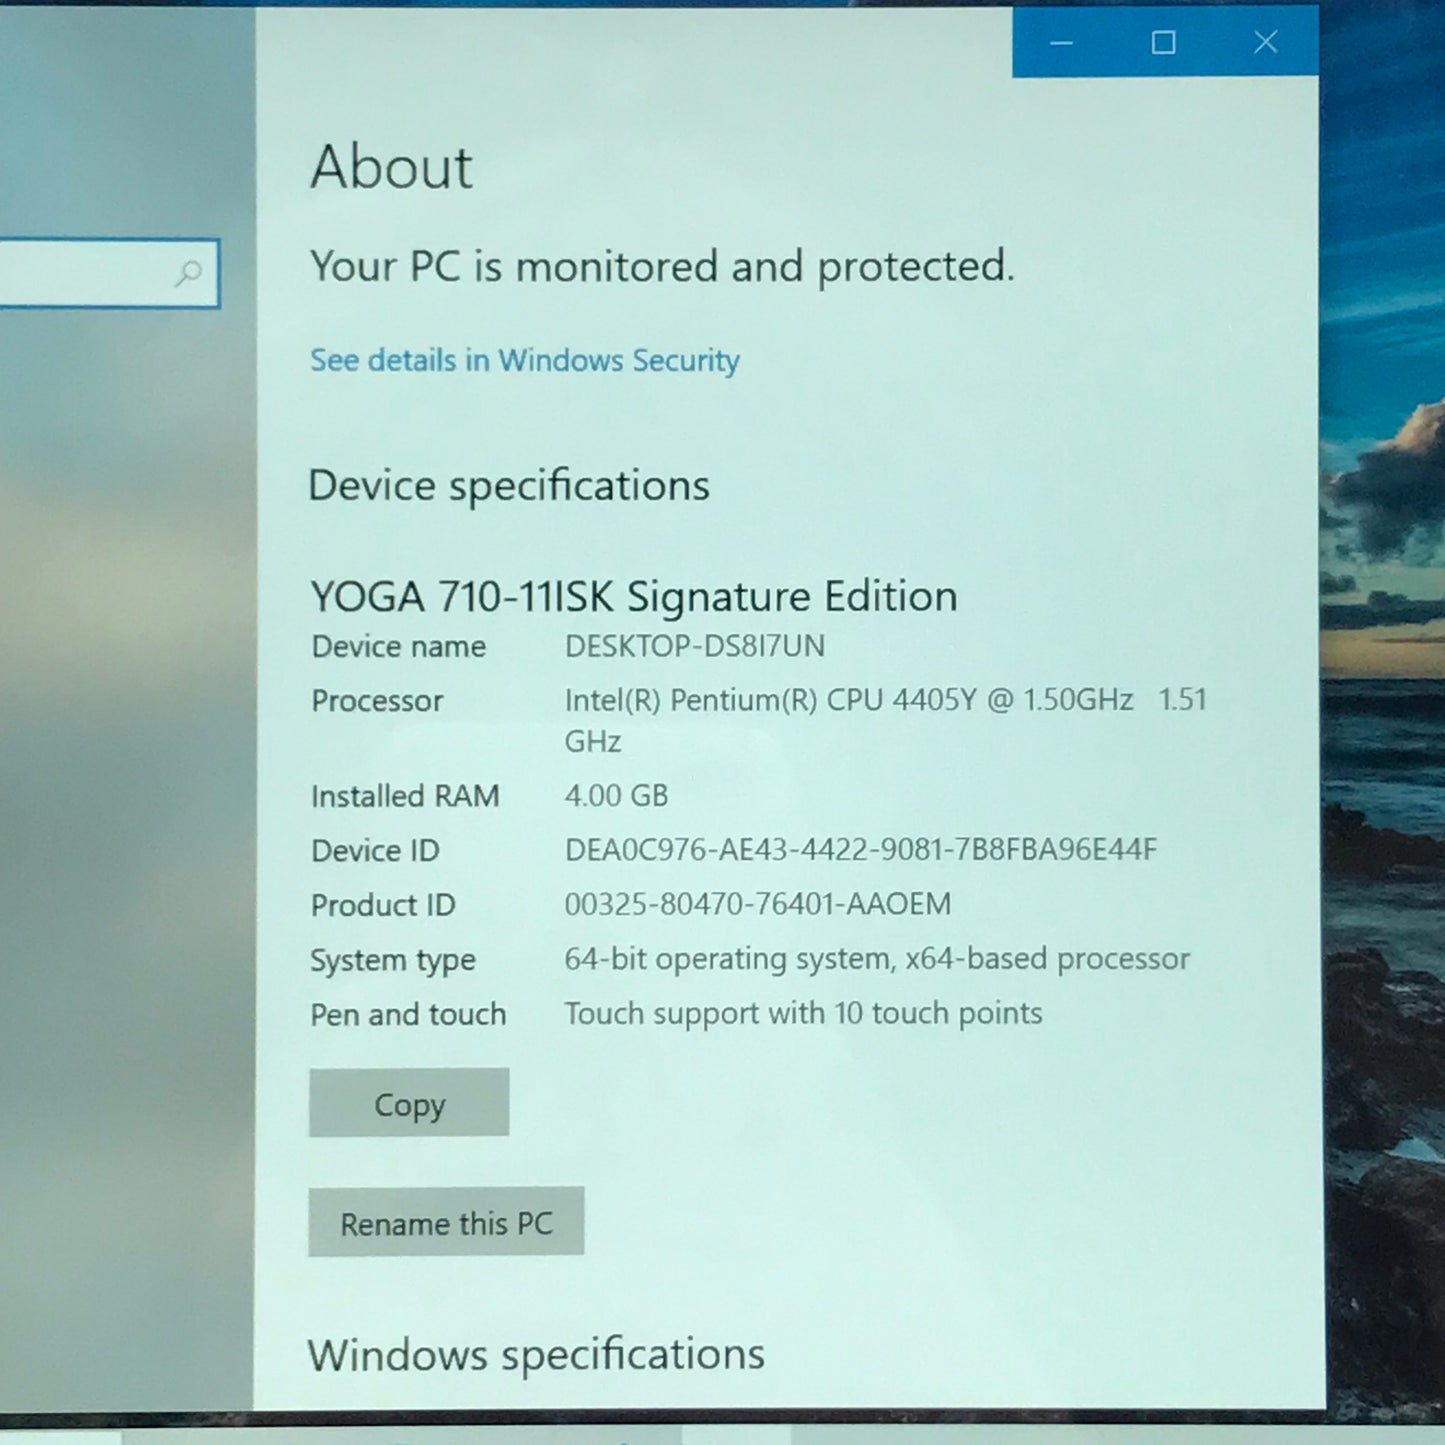Click Intel(R) Pentium(R) CPU 4405Y value
1445x1445 pixels.
click(886, 720)
